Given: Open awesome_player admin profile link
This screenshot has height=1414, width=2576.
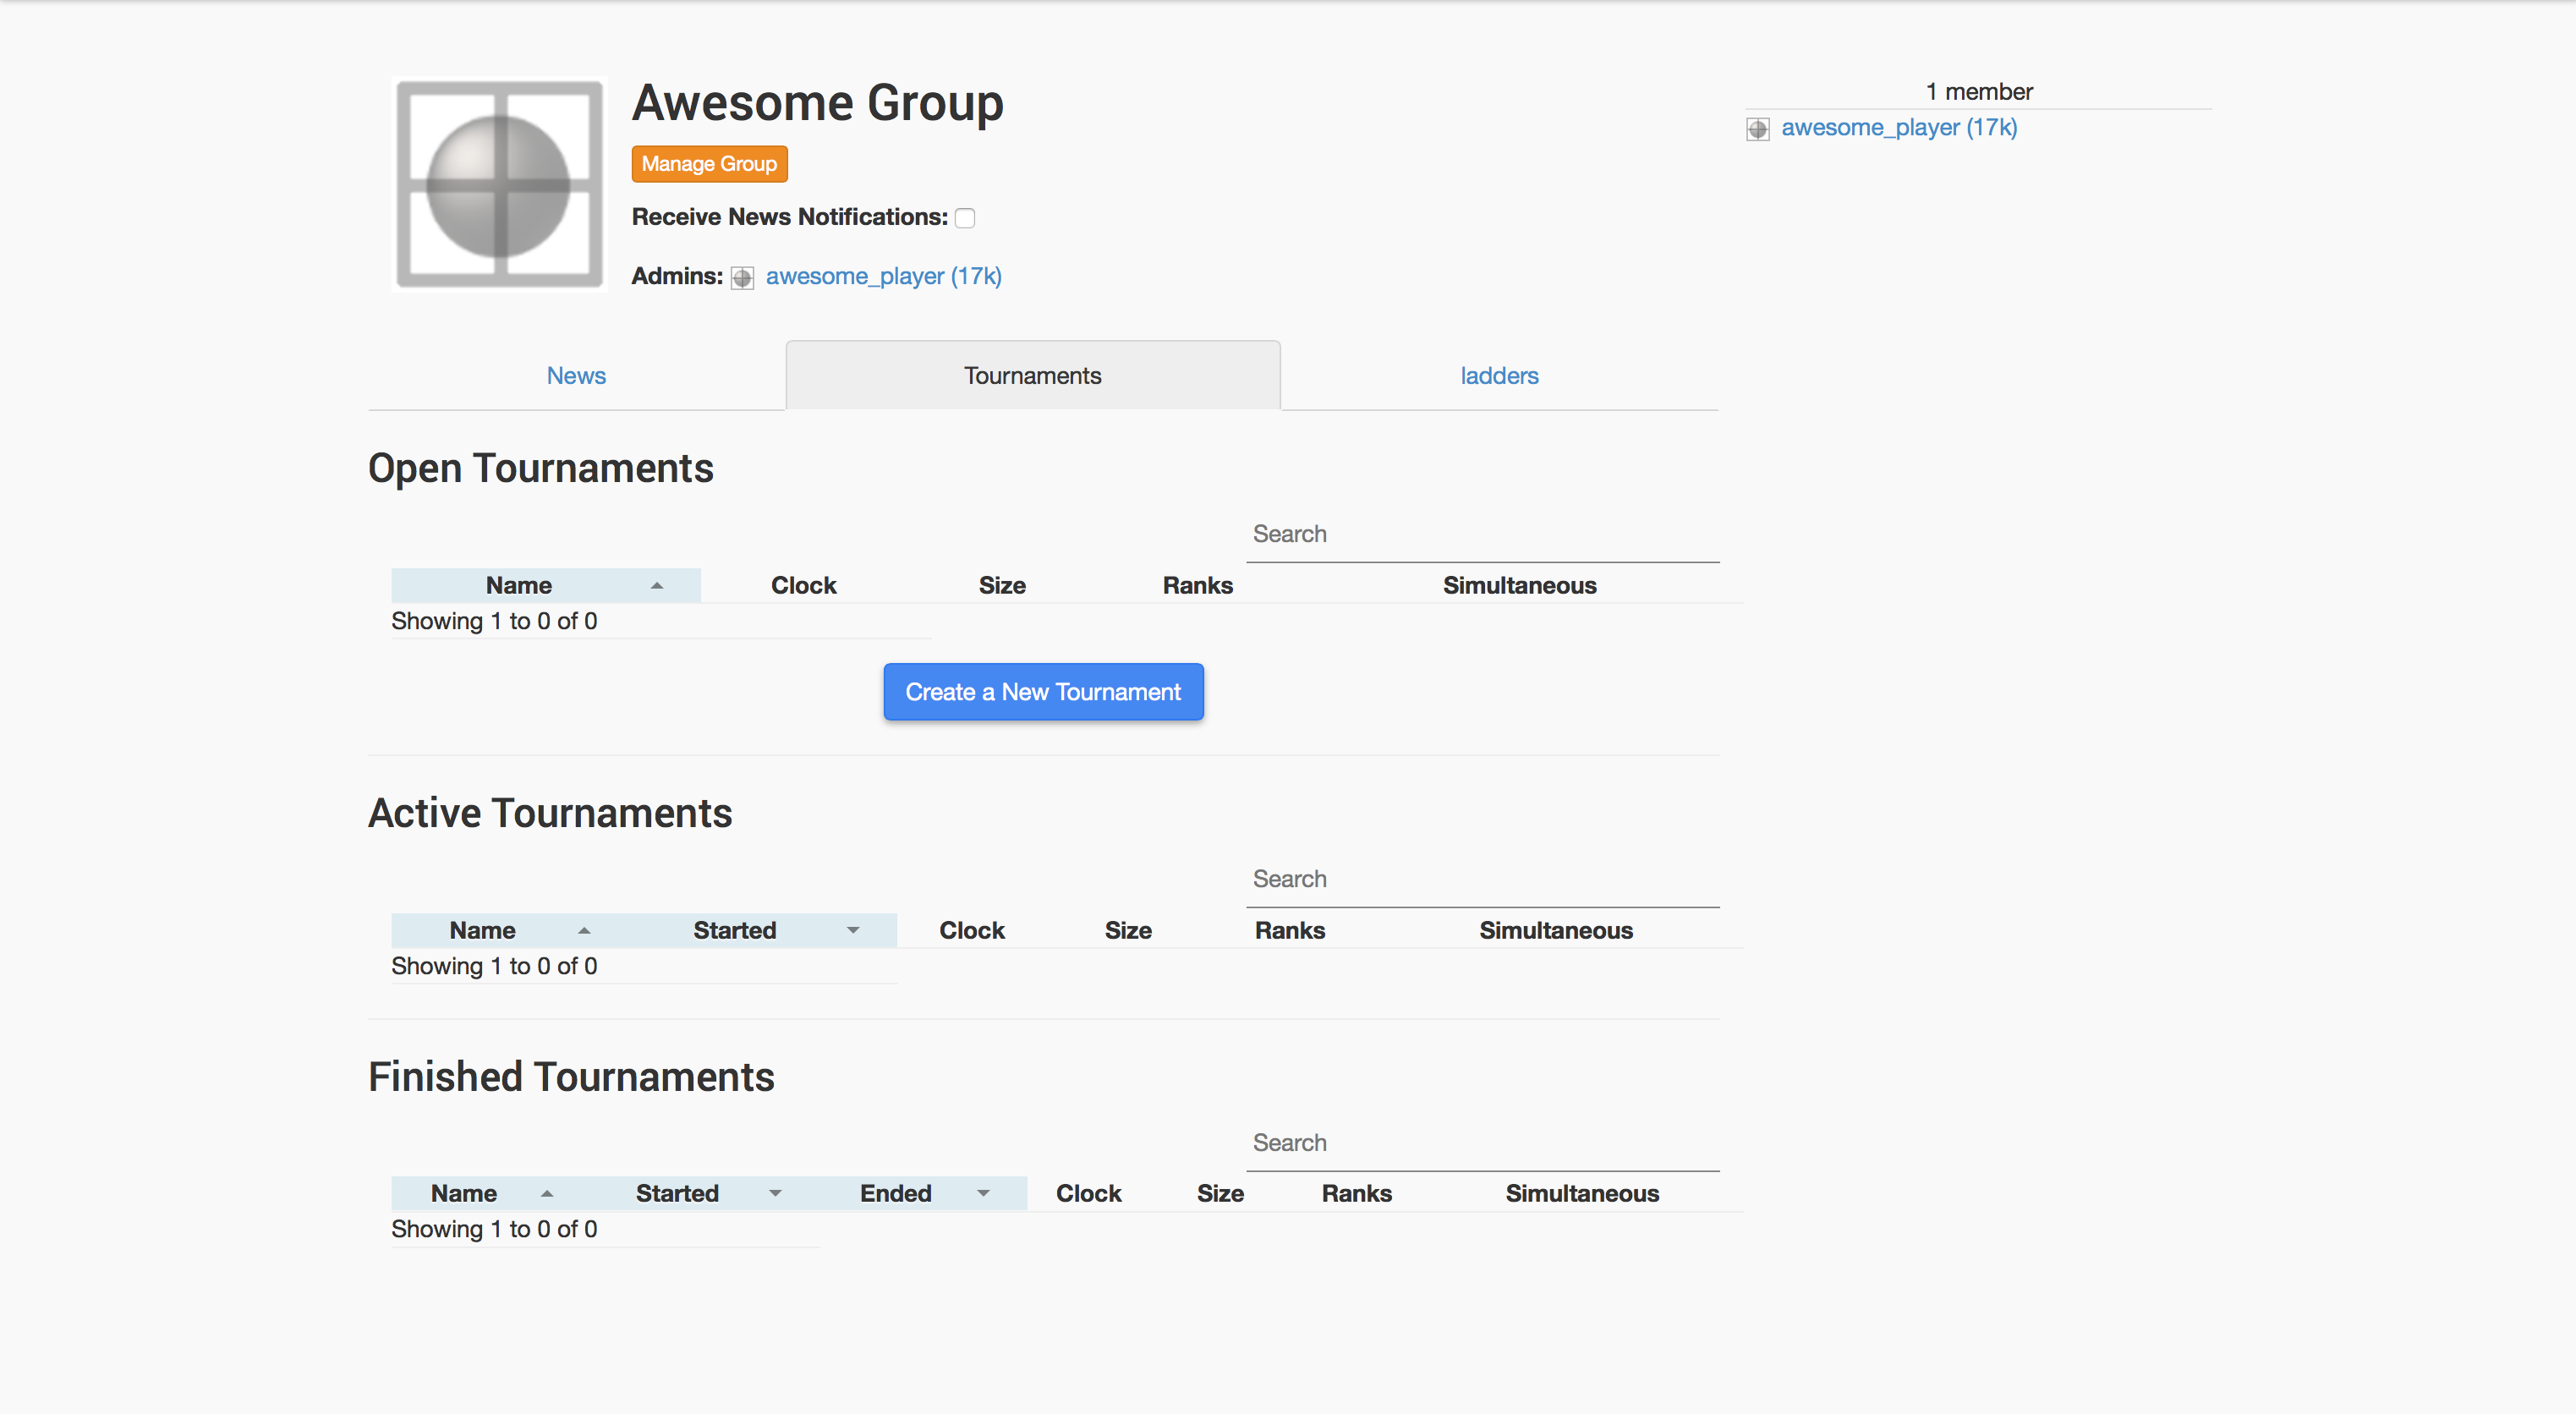Looking at the screenshot, I should pyautogui.click(x=883, y=276).
